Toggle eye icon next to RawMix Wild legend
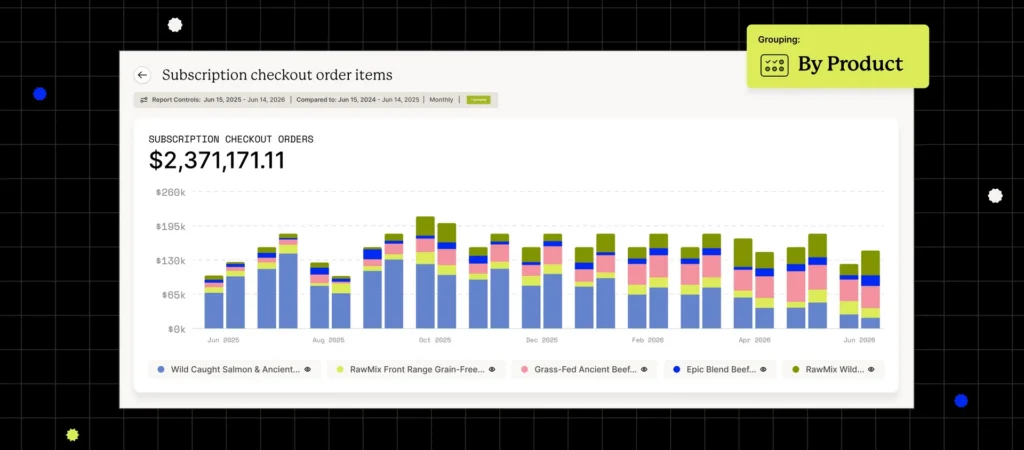 pos(871,370)
